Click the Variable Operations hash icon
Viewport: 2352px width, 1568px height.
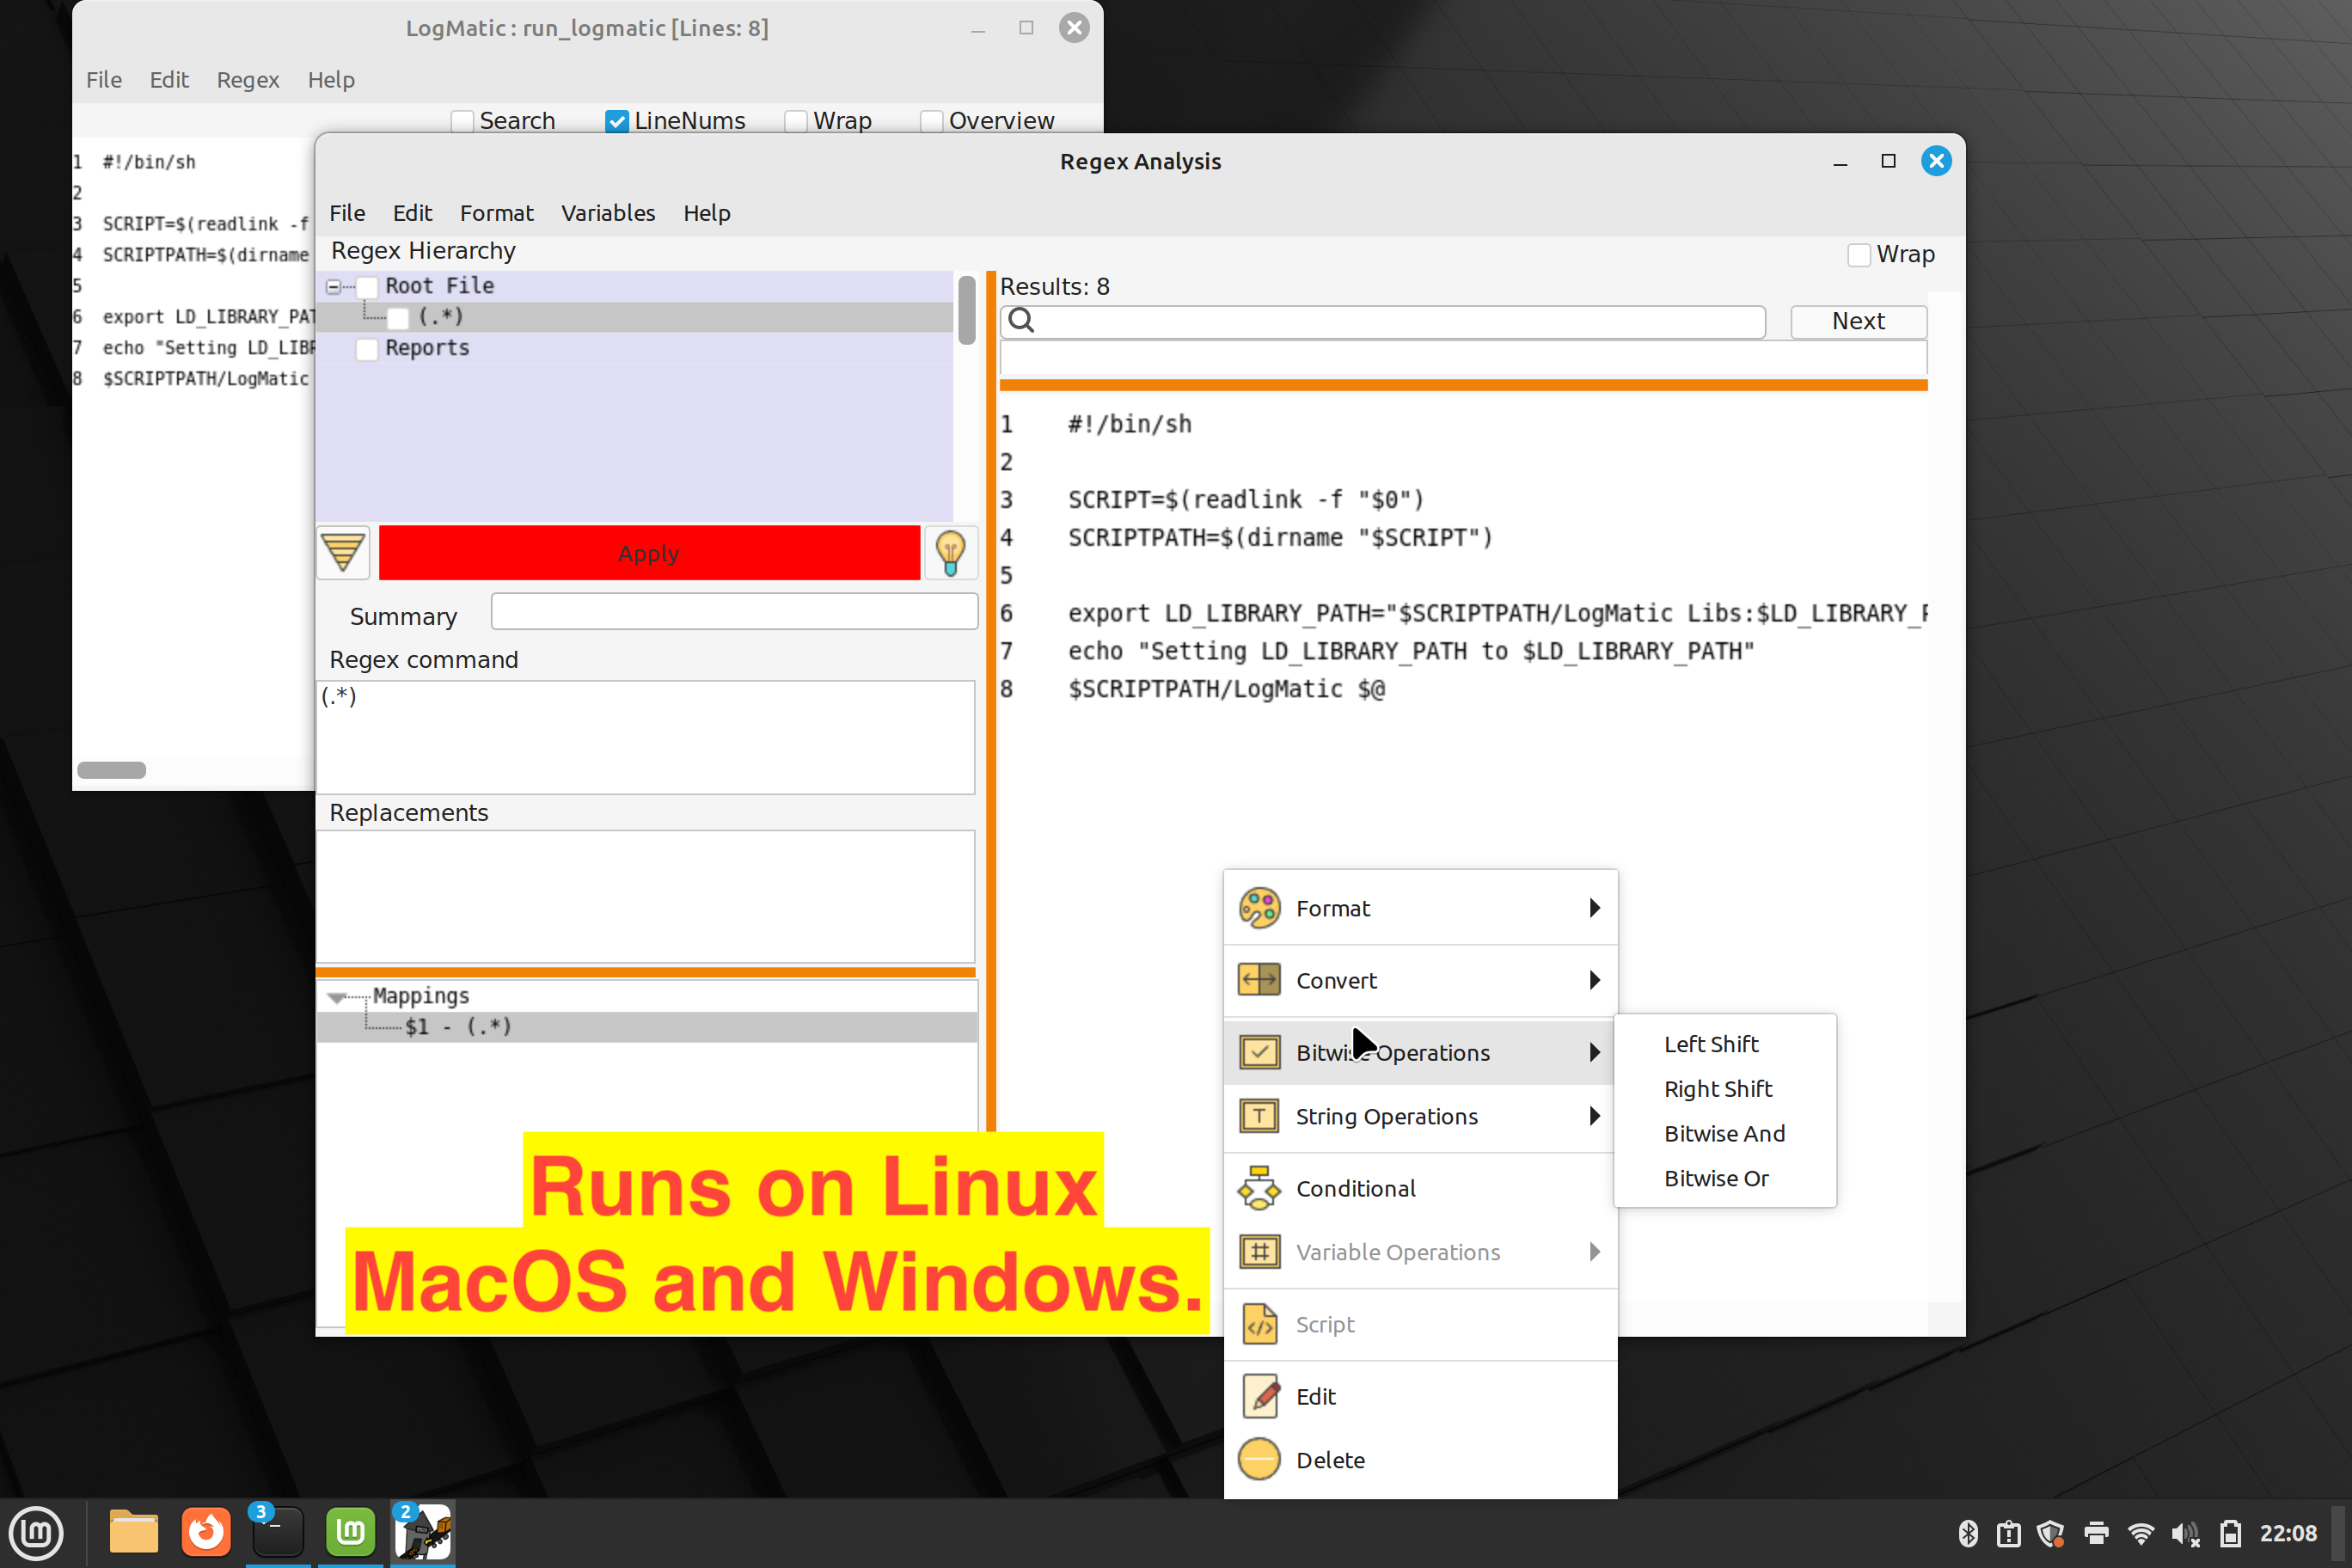[1259, 1252]
